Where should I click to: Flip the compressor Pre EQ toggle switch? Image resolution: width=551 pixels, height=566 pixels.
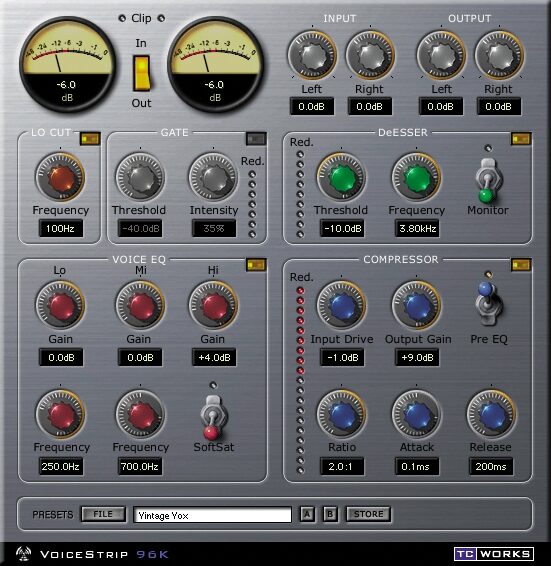coord(487,303)
